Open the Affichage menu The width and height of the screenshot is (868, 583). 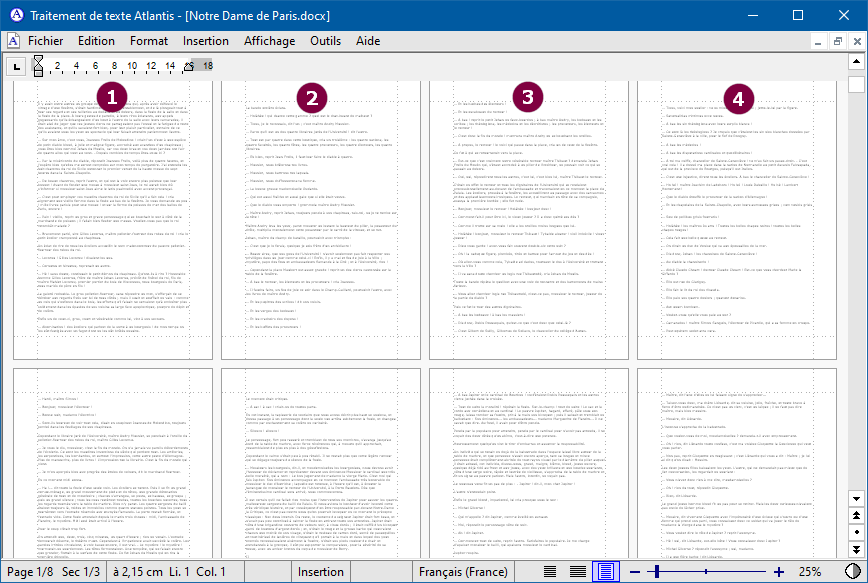pyautogui.click(x=270, y=40)
